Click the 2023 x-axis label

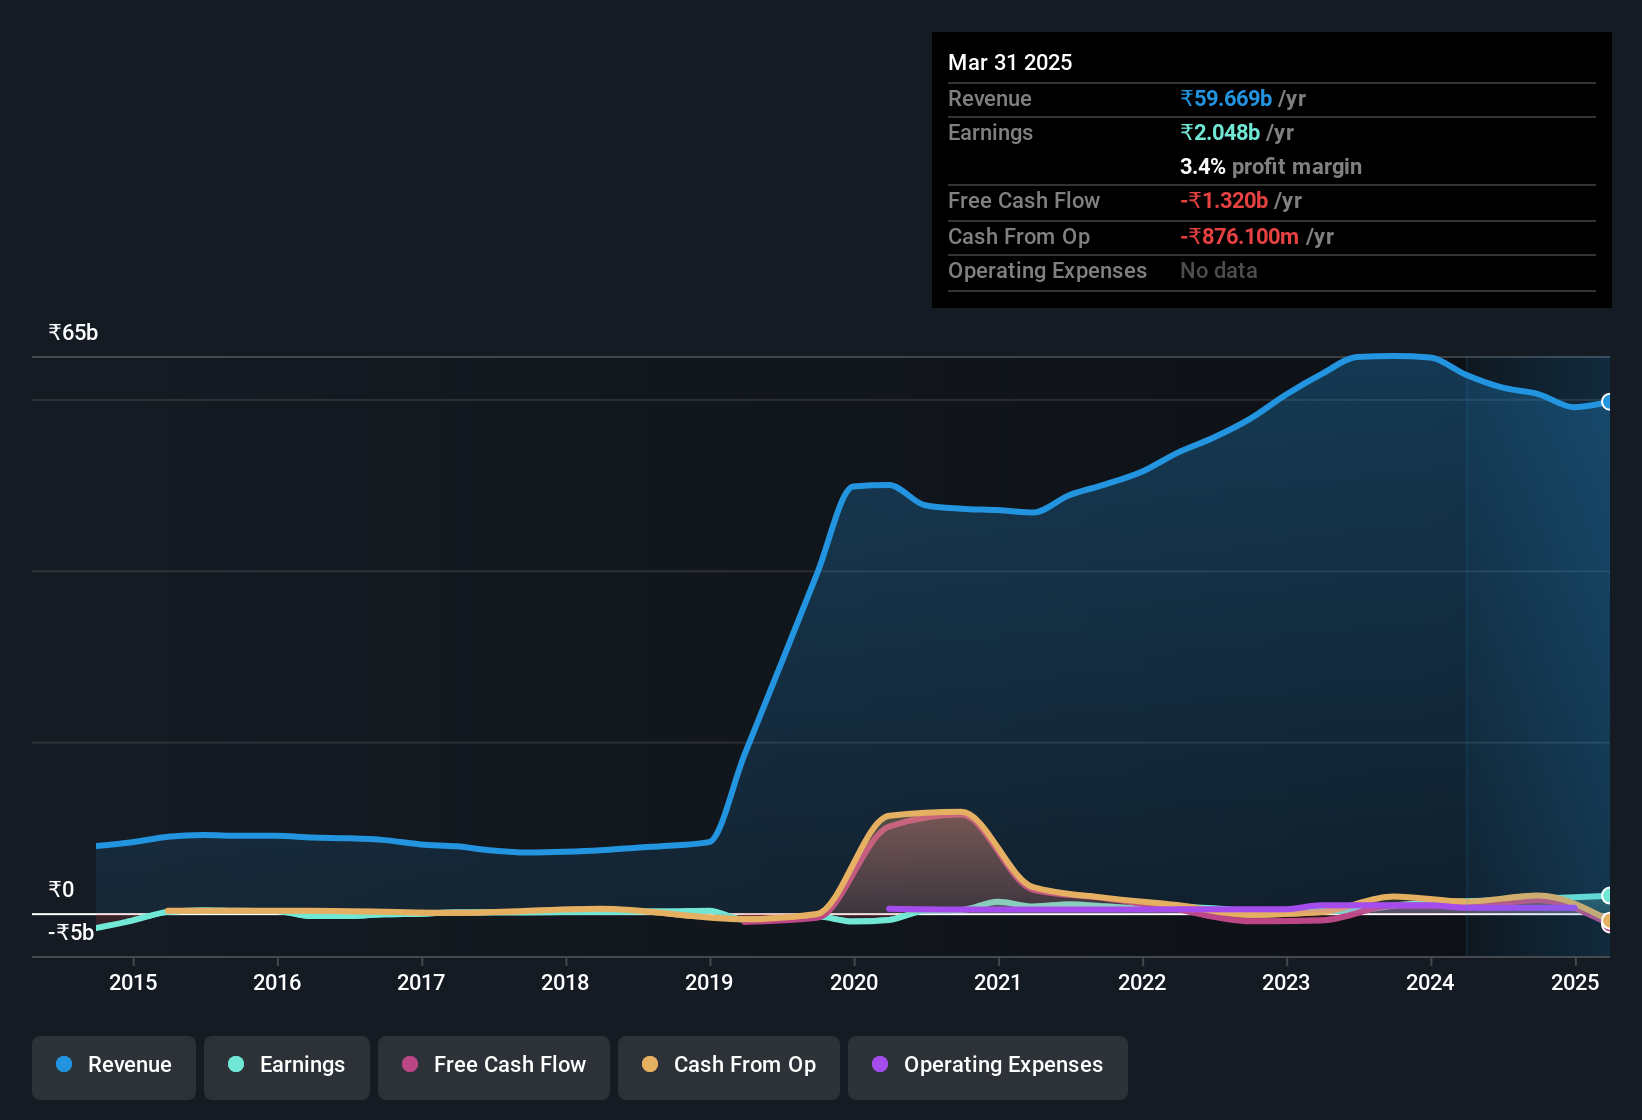tap(1286, 982)
